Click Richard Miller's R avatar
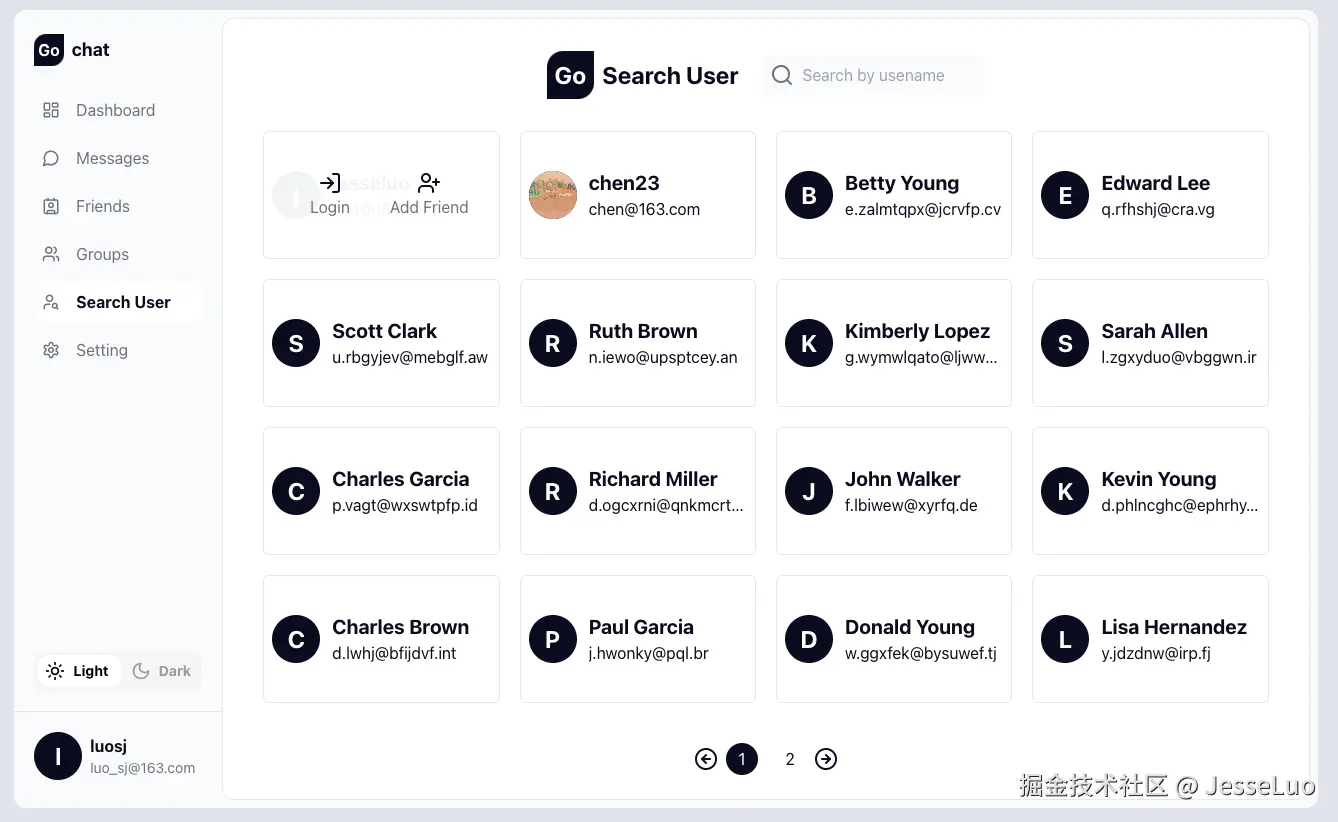 (x=553, y=491)
